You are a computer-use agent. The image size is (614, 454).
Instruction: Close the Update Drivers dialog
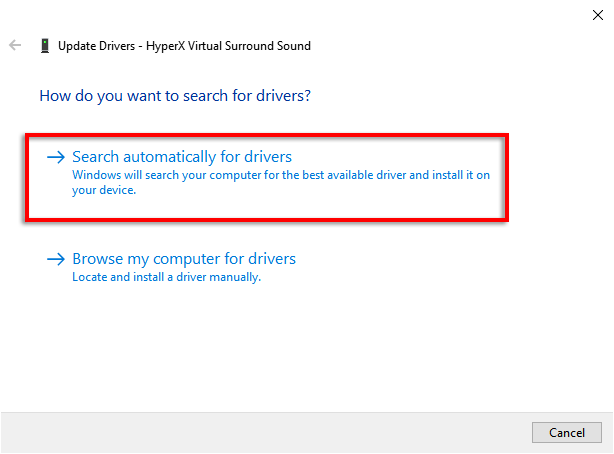pyautogui.click(x=598, y=15)
